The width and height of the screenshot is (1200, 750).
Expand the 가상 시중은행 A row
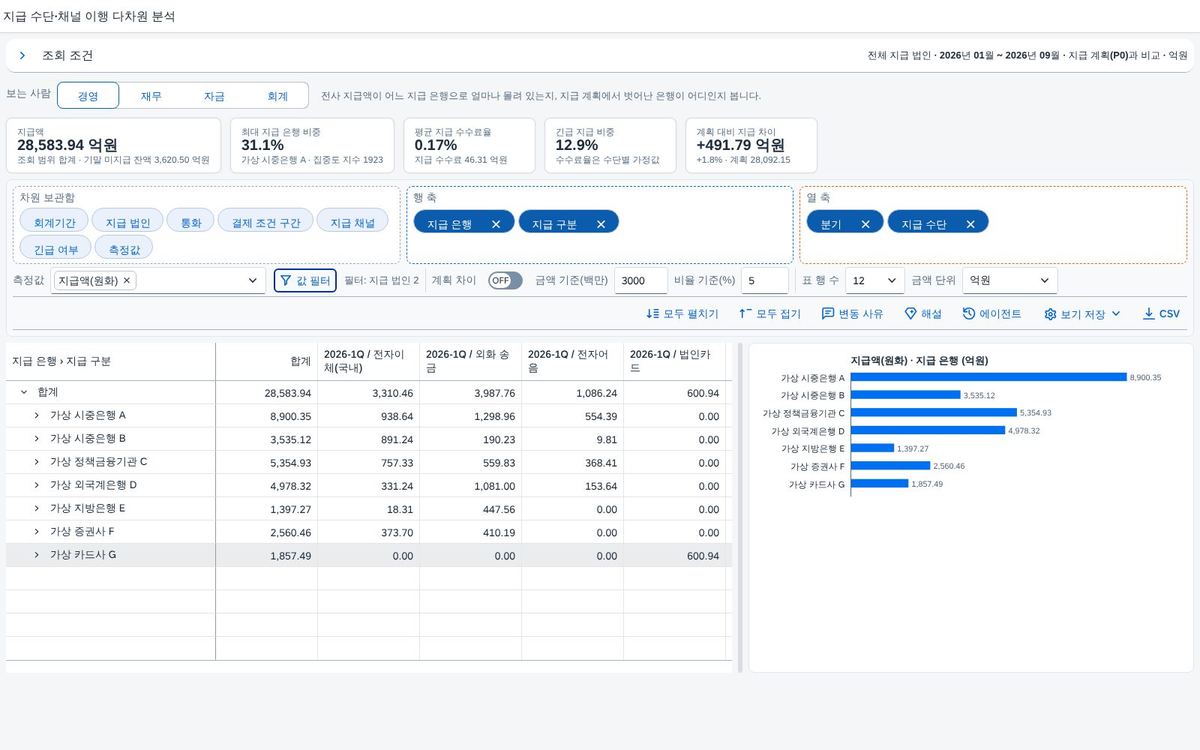click(37, 416)
